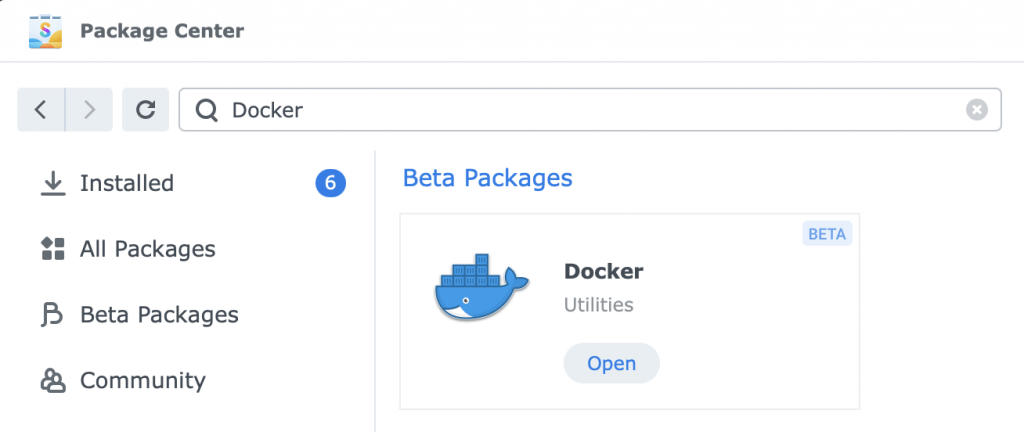Click the Installed download arrow icon
This screenshot has width=1024, height=432.
point(52,183)
